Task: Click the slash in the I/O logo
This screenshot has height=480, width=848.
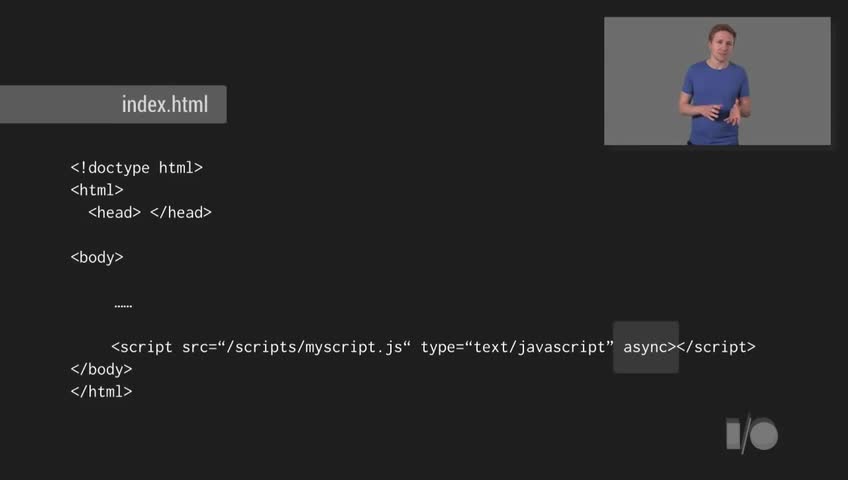Action: 746,435
